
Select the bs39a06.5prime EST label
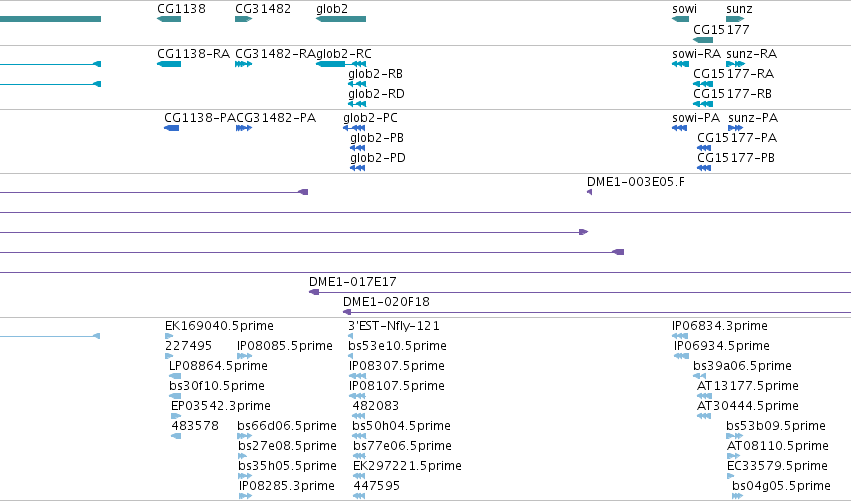click(x=742, y=366)
